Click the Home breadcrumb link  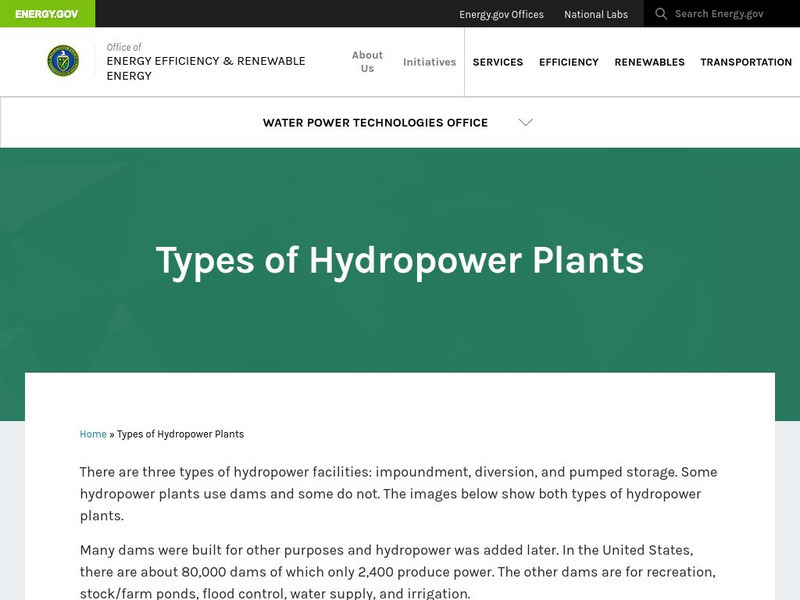(x=93, y=434)
